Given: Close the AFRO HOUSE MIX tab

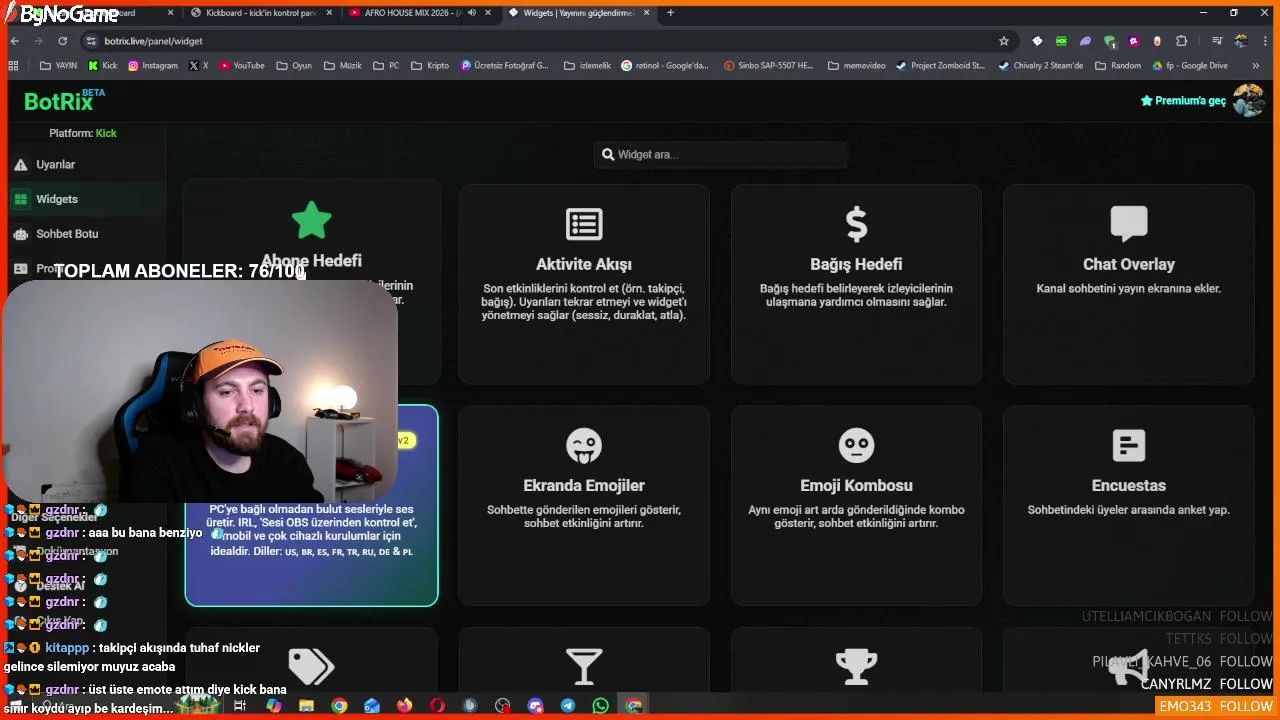Looking at the screenshot, I should click(x=486, y=13).
